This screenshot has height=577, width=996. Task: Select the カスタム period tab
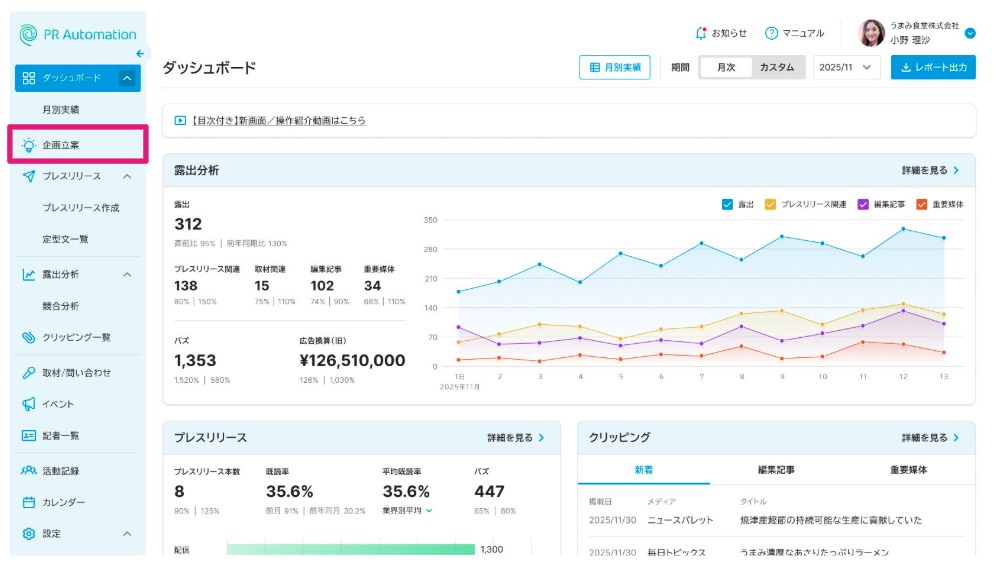click(777, 67)
